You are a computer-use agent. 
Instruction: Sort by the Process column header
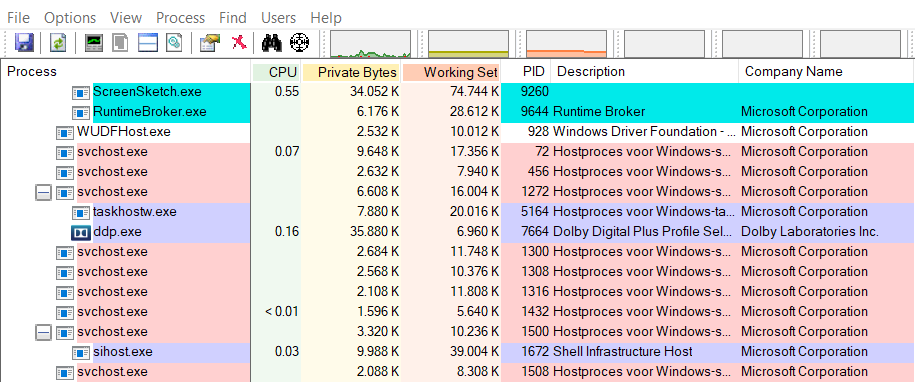tap(125, 72)
